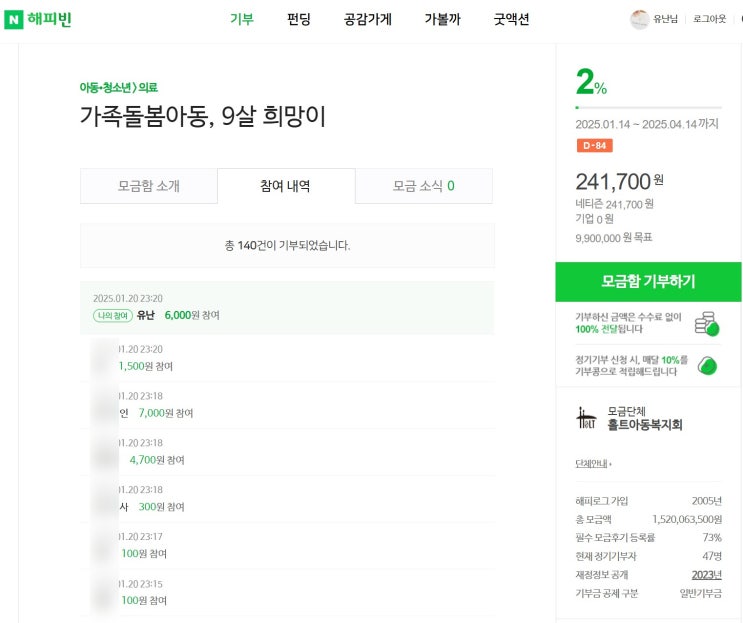Click the orange D-84 badge
This screenshot has width=743, height=623.
pos(596,145)
